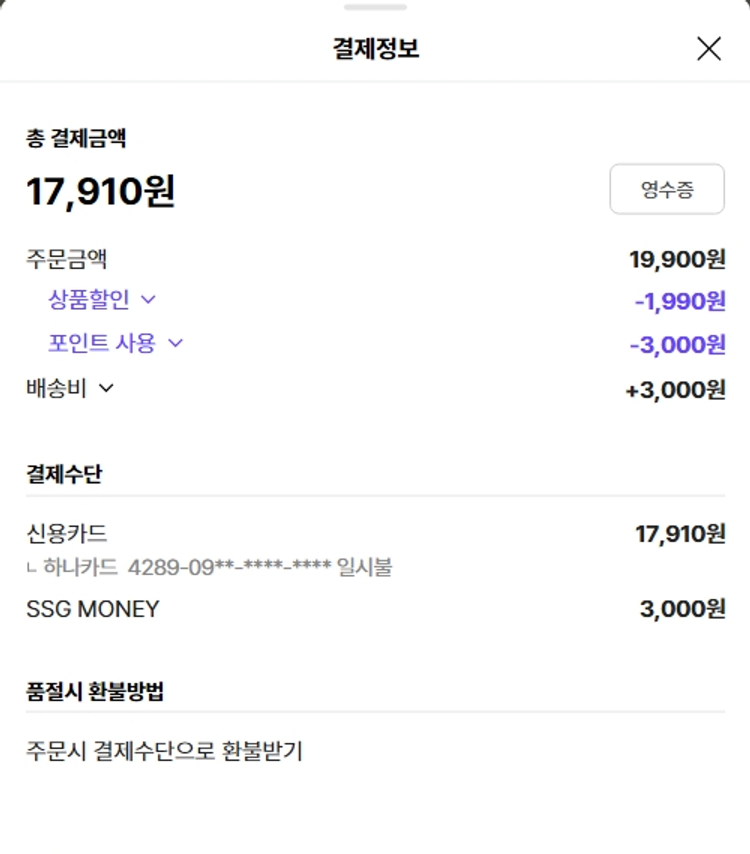The image size is (750, 854).
Task: Expand the 상품할인 chevron arrow
Action: click(x=148, y=298)
